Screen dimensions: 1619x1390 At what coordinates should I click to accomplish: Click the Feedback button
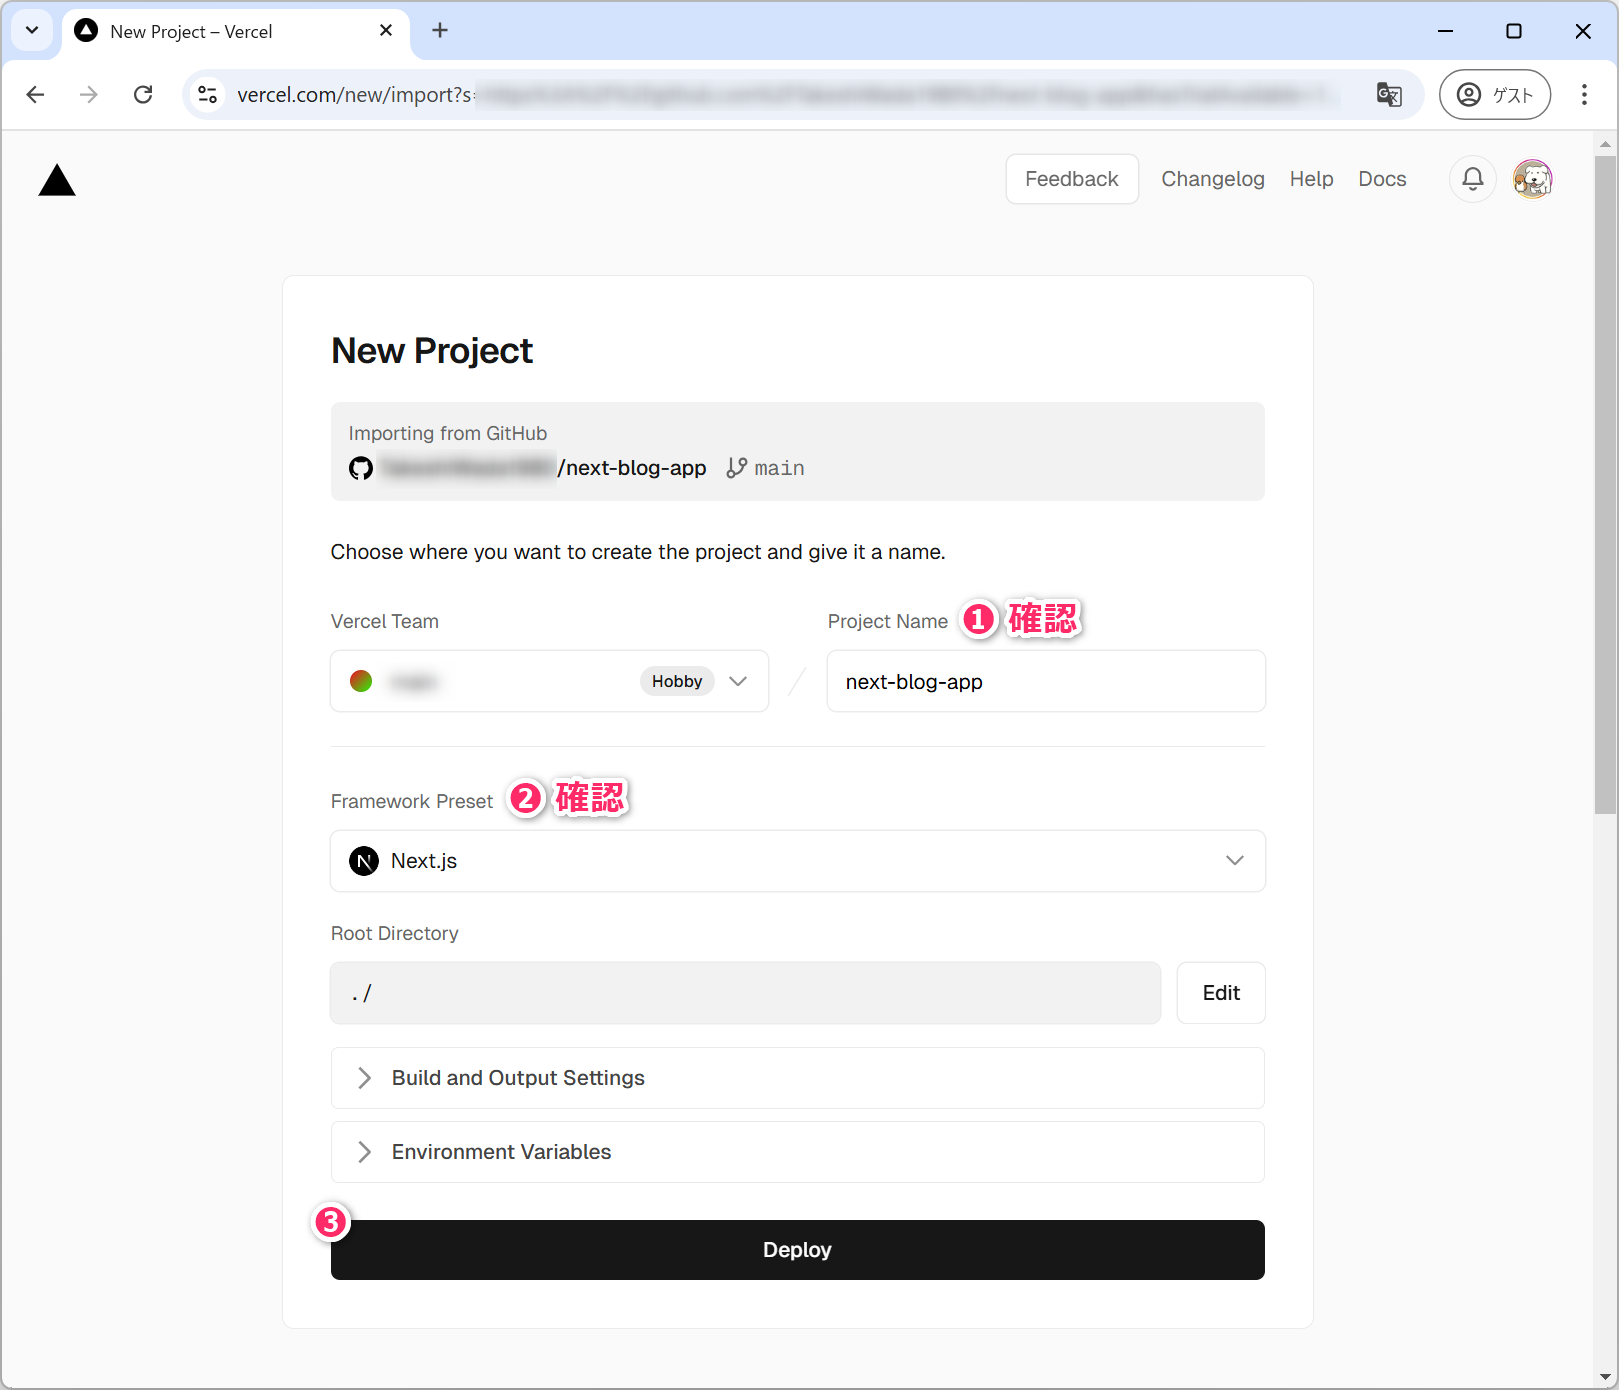(x=1071, y=179)
